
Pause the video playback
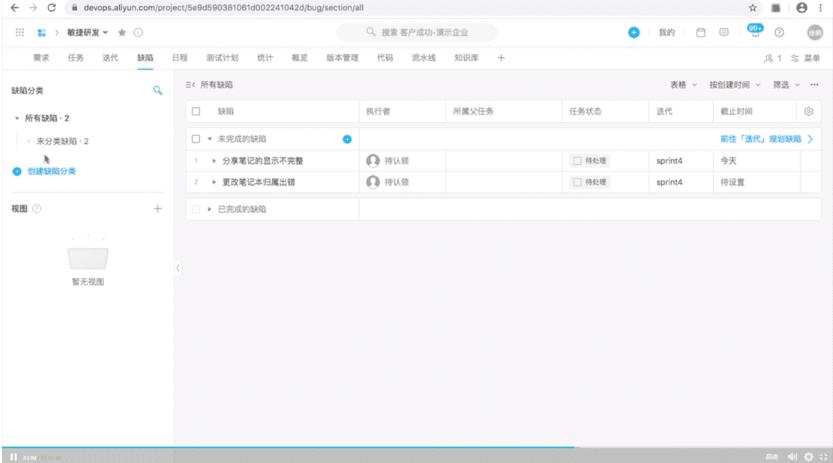pyautogui.click(x=14, y=457)
